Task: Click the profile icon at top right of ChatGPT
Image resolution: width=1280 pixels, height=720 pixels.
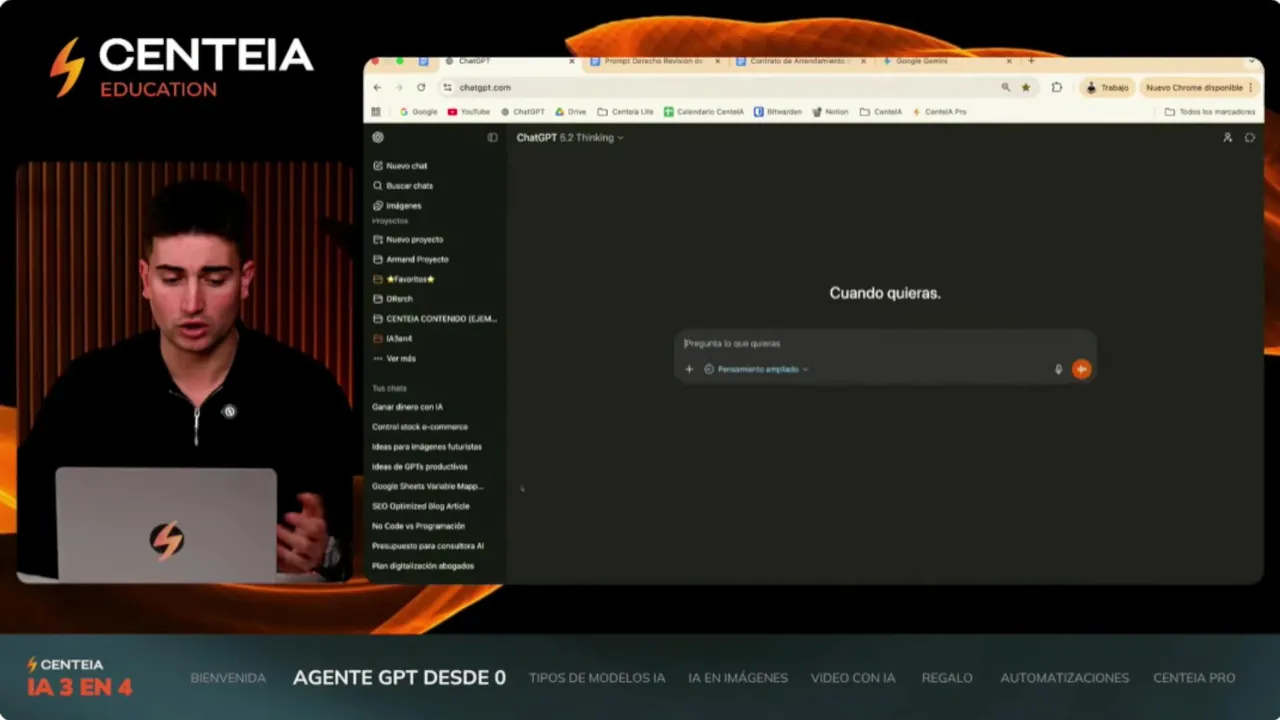Action: [1227, 138]
